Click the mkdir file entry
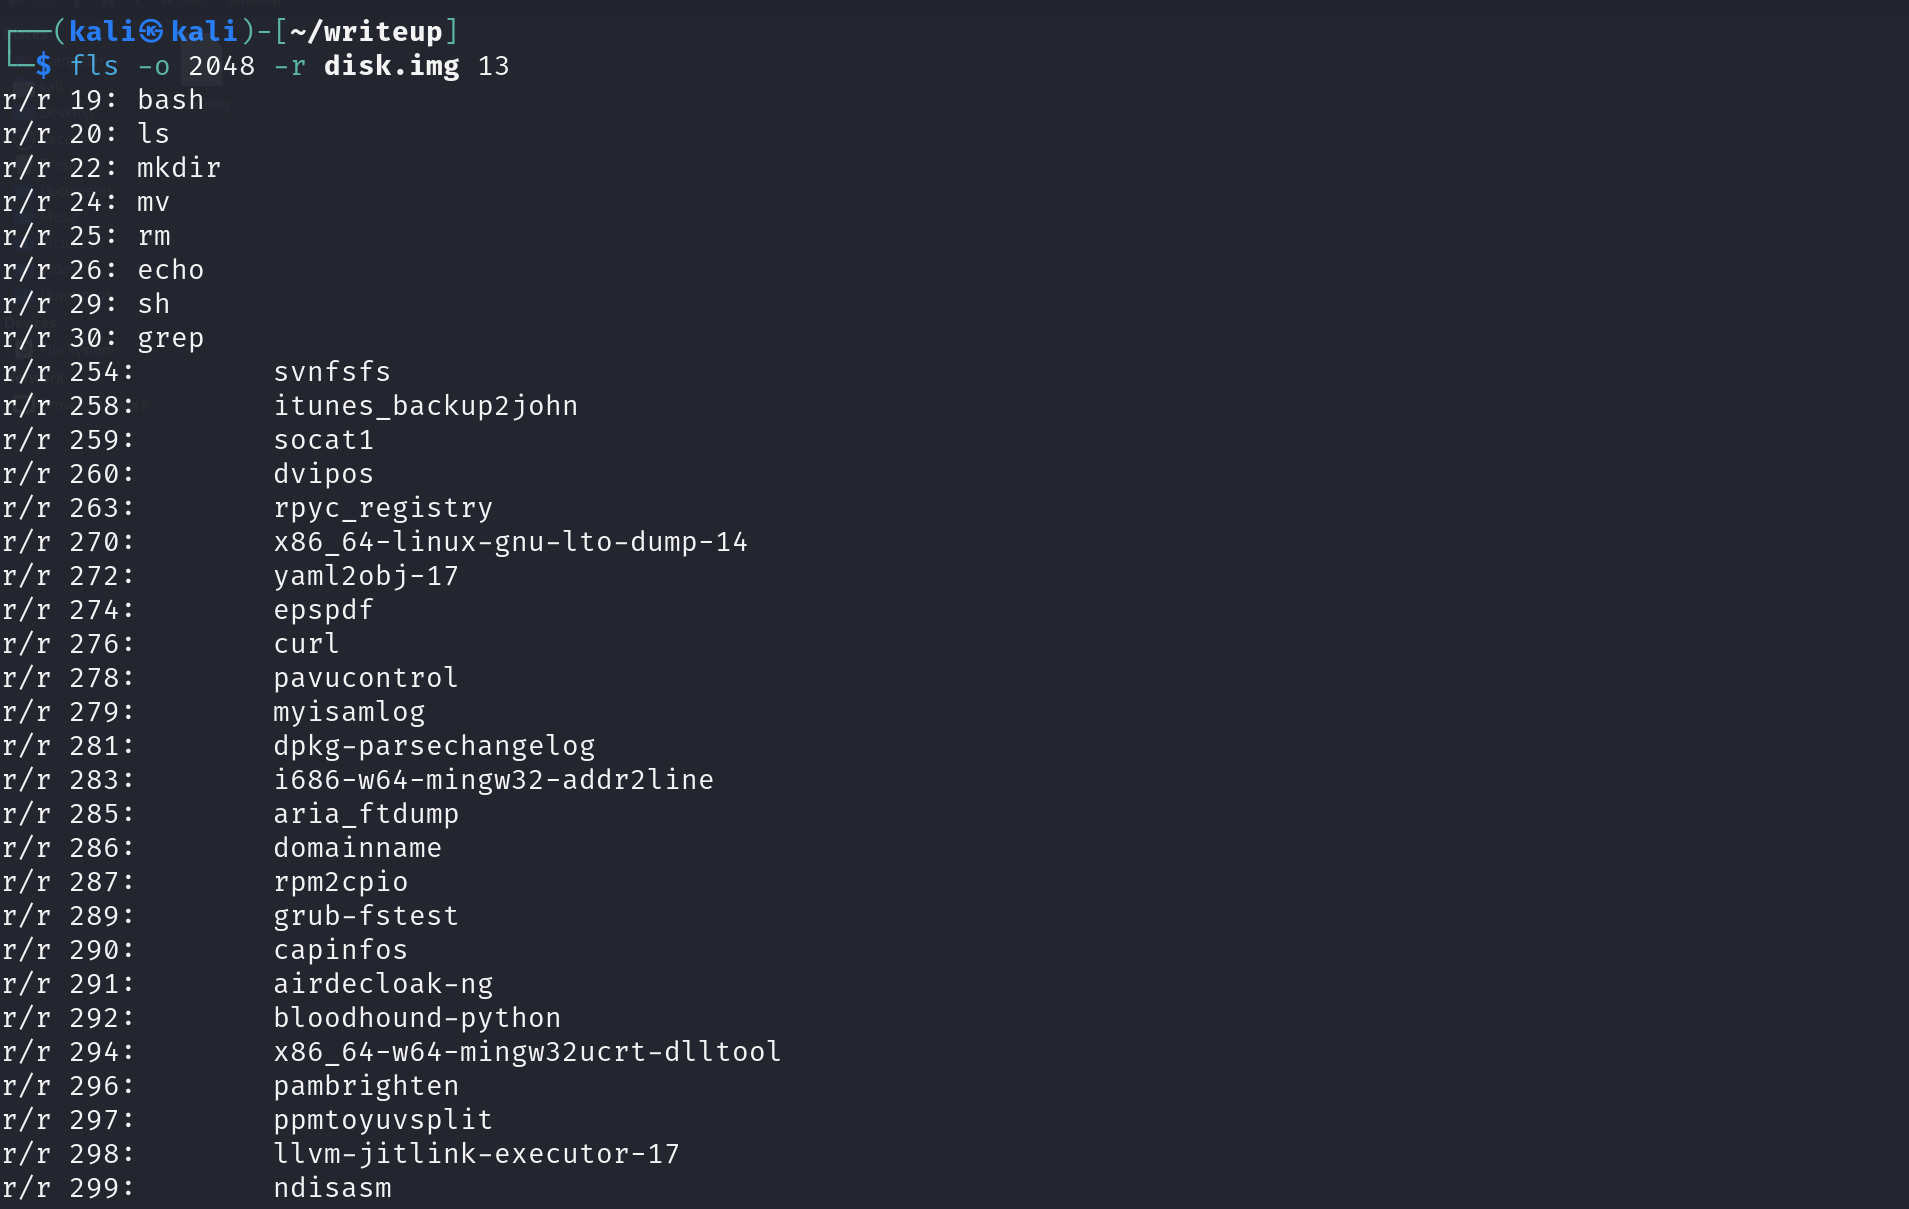Viewport: 1909px width, 1209px height. [178, 168]
